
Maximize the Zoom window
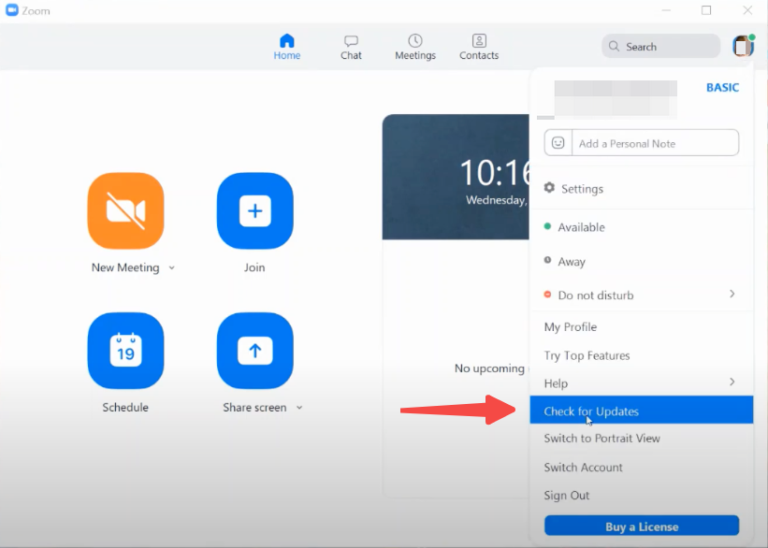coord(706,10)
